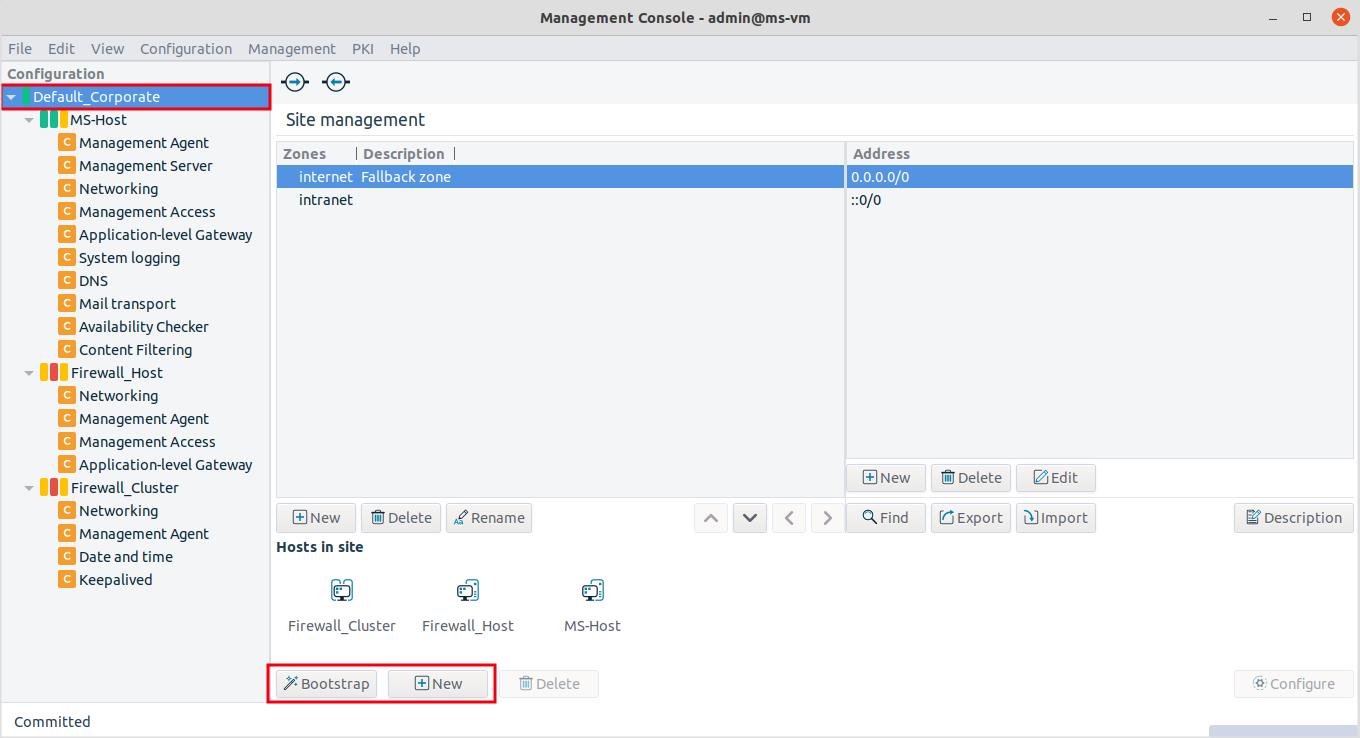
Task: Click the left chevron zone button
Action: coord(789,518)
